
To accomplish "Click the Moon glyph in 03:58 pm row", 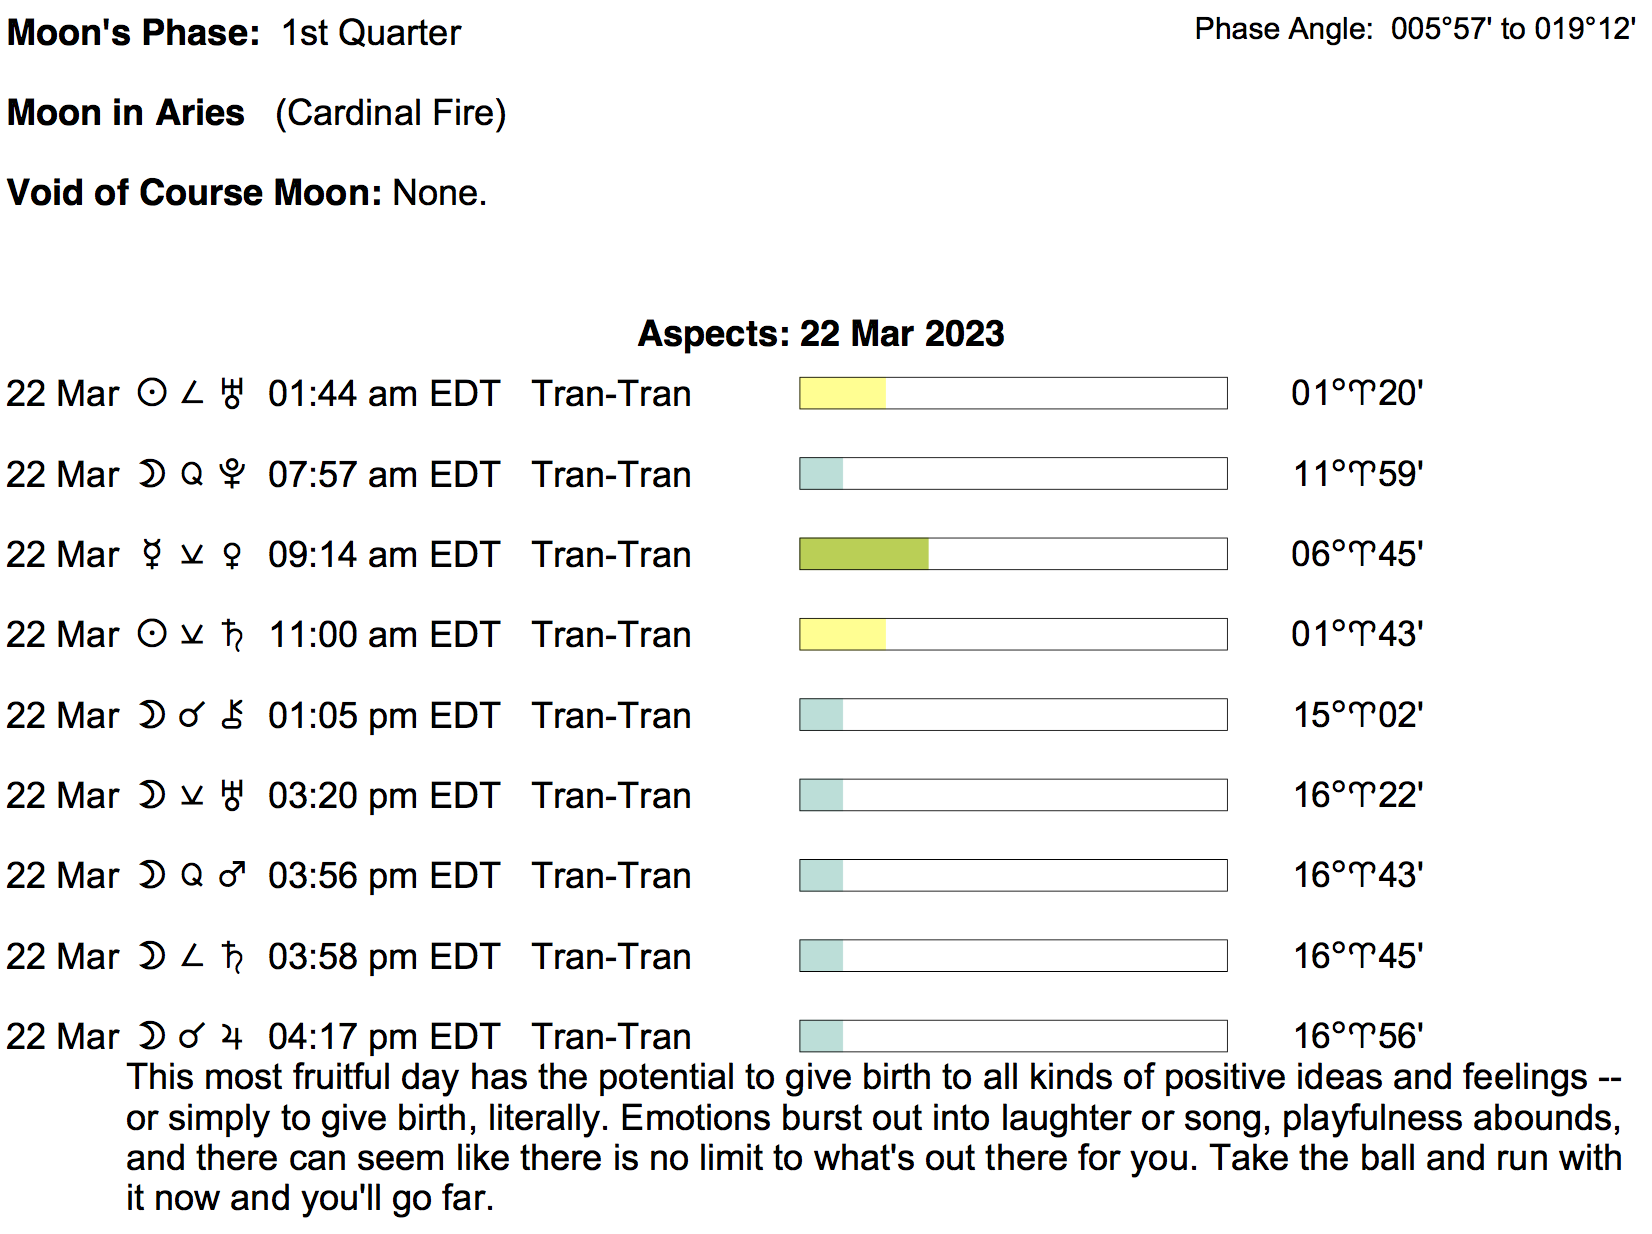I will (152, 957).
